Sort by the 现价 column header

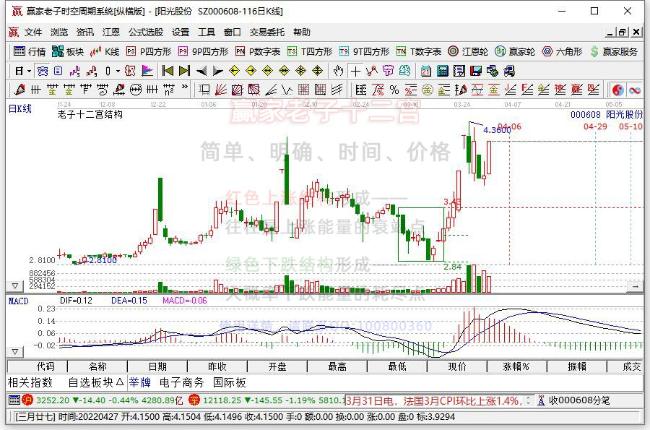click(x=457, y=367)
